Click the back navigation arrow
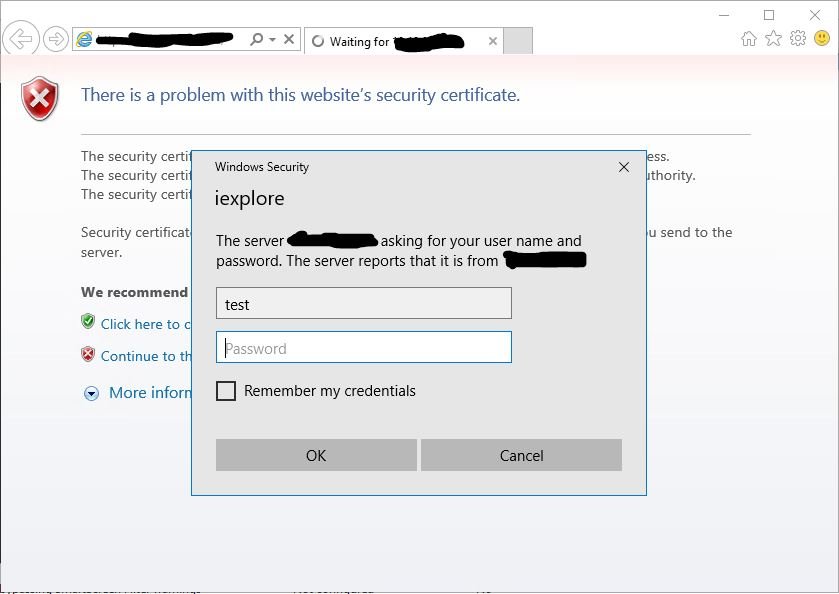The image size is (839, 594). 20,39
